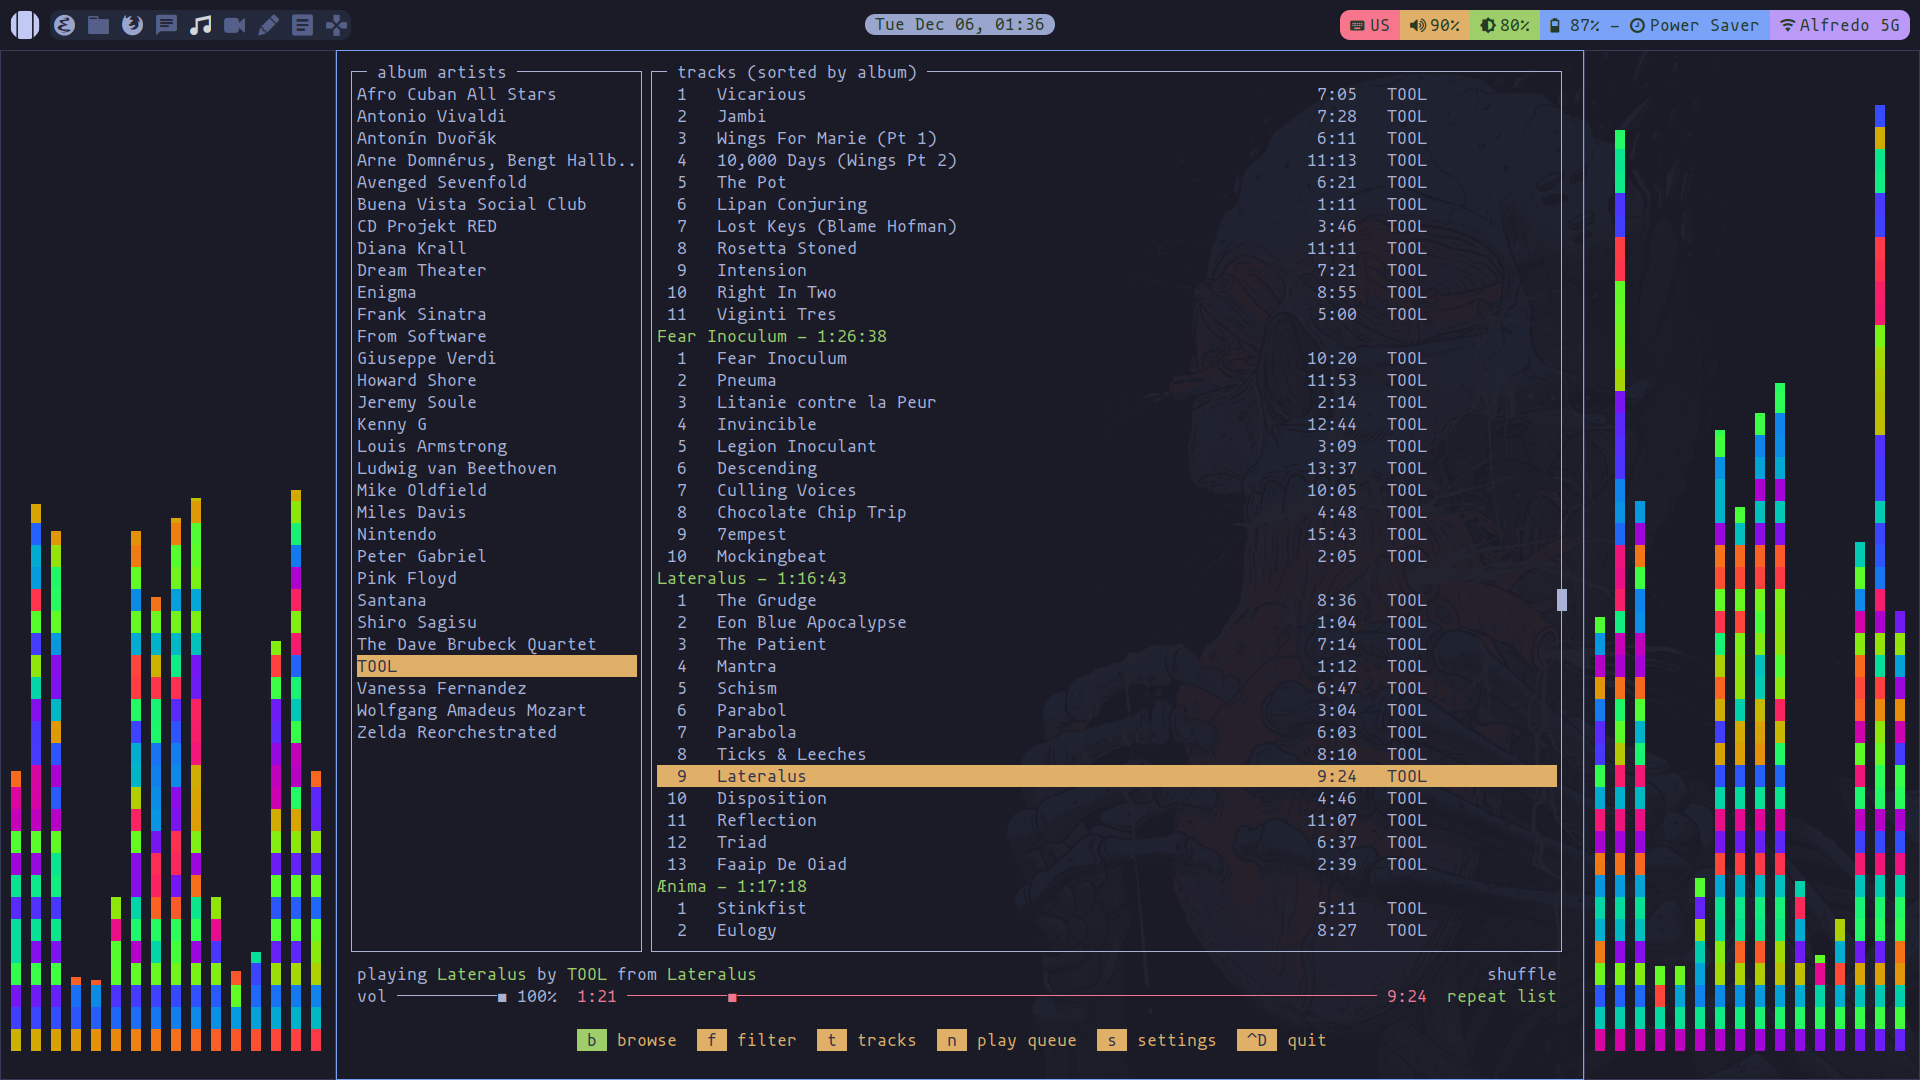Select the track Eulogy
The image size is (1920, 1080).
(1106, 930)
